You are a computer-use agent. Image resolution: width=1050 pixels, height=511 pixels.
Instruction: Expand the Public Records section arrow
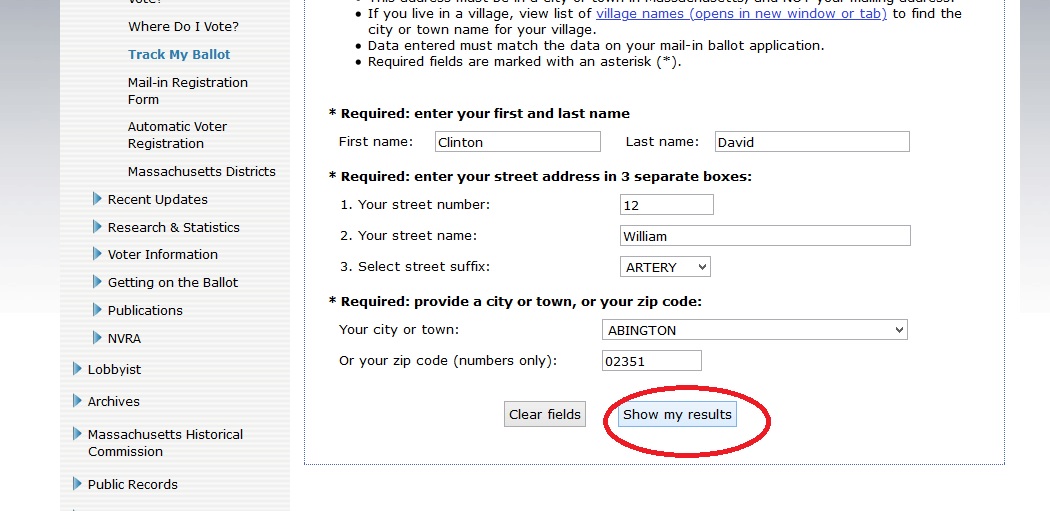pos(77,484)
